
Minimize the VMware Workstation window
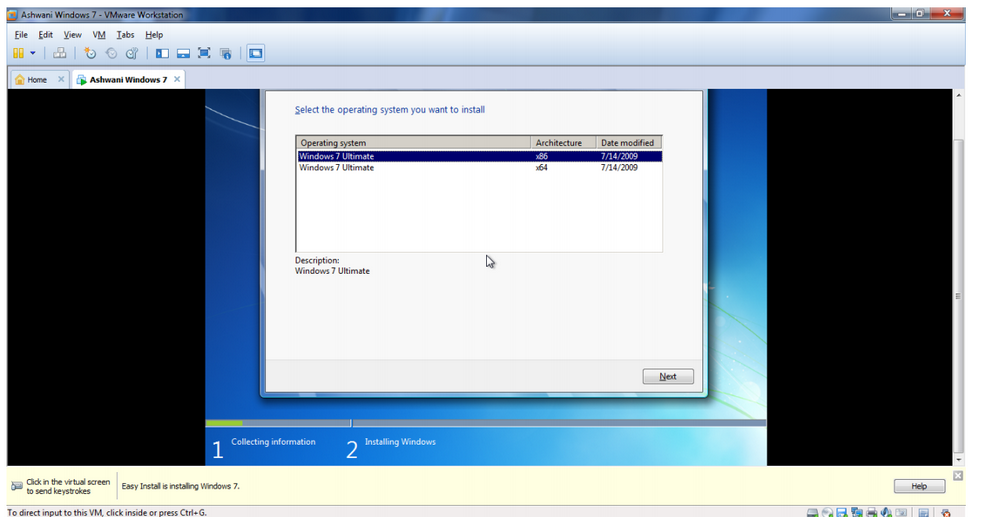[902, 13]
